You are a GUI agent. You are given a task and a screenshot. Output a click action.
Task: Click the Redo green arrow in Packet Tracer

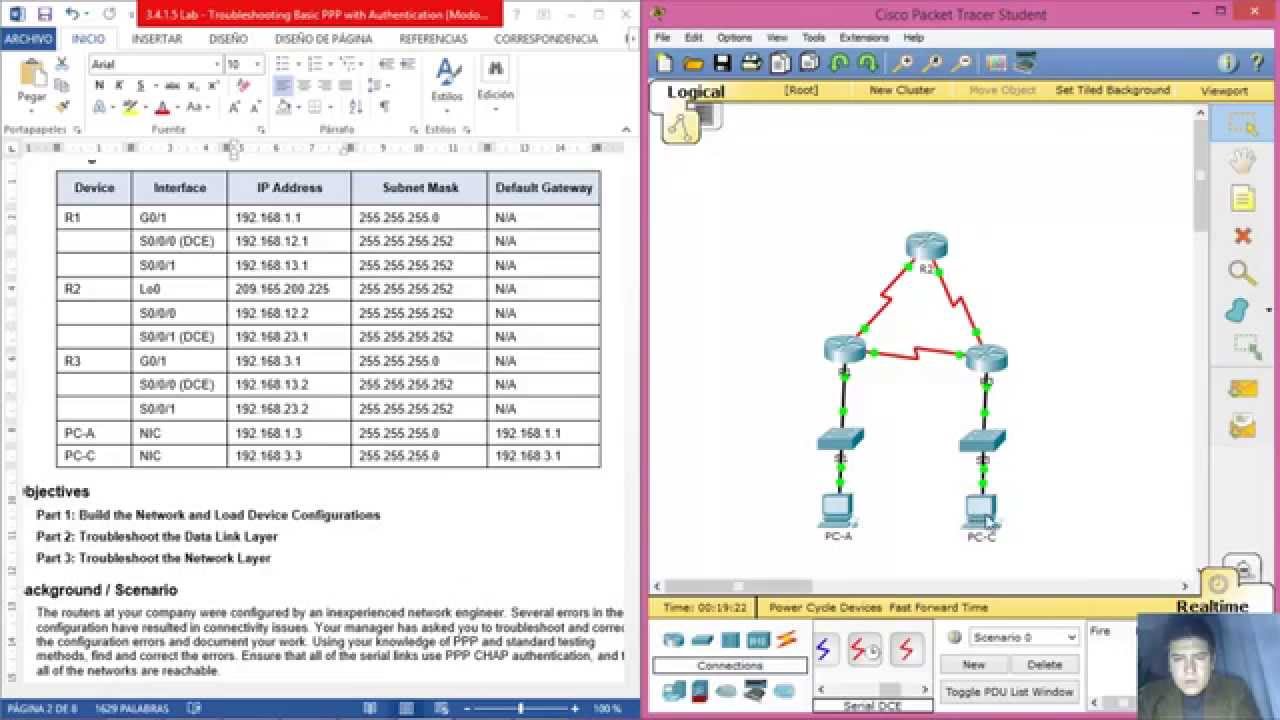pyautogui.click(x=867, y=63)
